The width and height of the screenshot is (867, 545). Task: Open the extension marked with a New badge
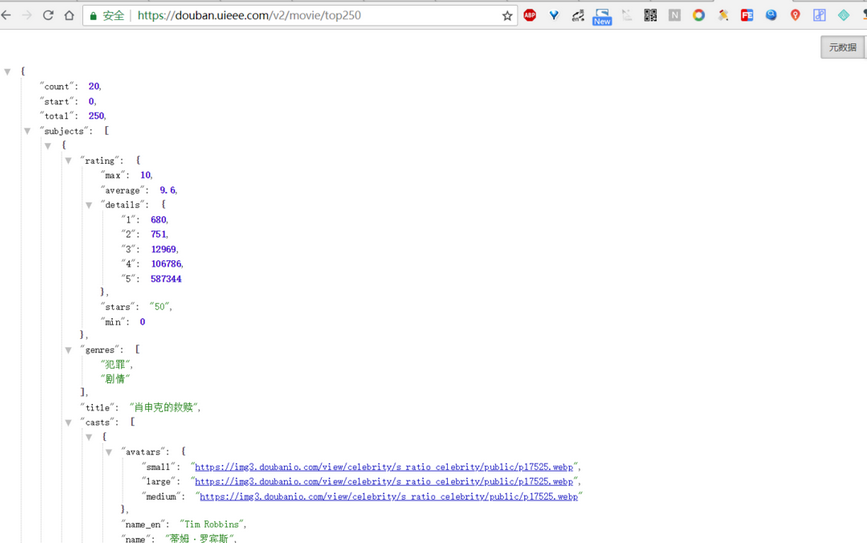click(x=602, y=17)
